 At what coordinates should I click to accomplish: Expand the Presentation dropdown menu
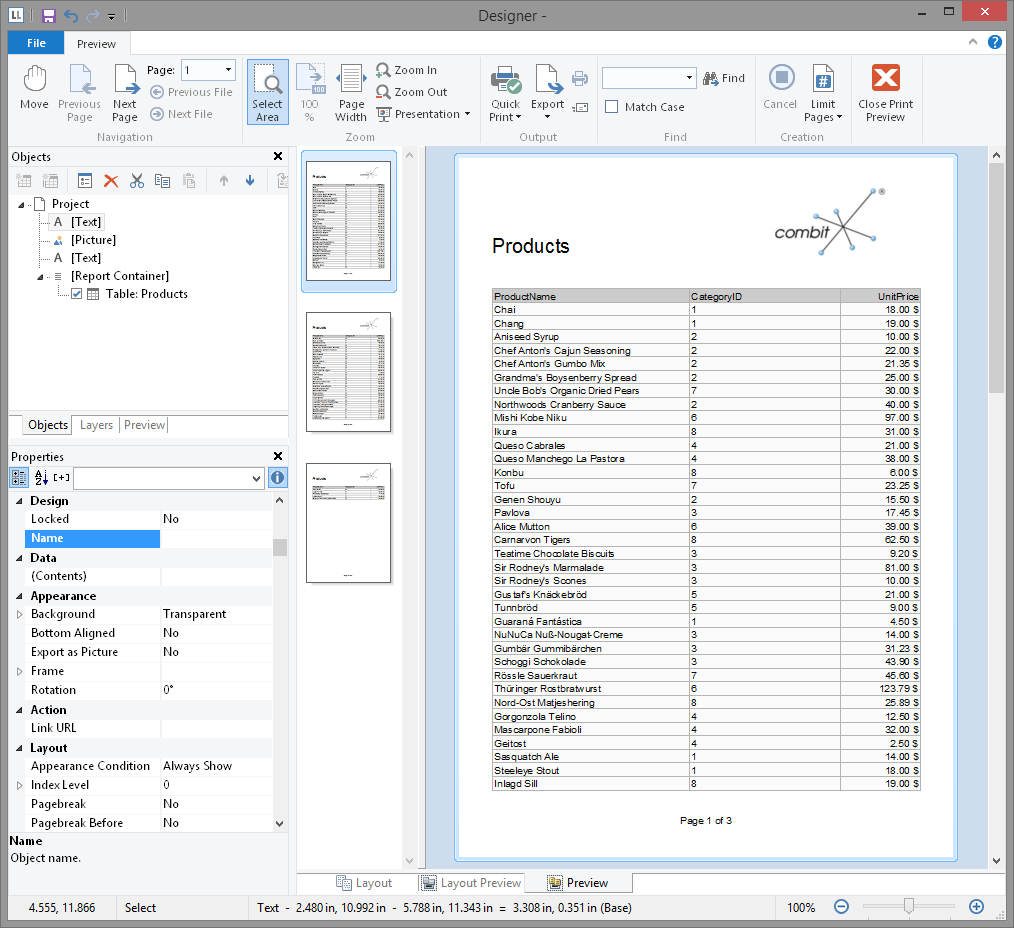(467, 114)
